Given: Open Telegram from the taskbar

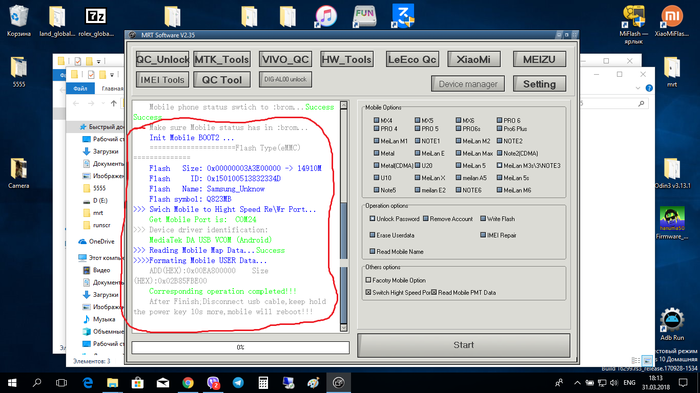Looking at the screenshot, I should [238, 383].
